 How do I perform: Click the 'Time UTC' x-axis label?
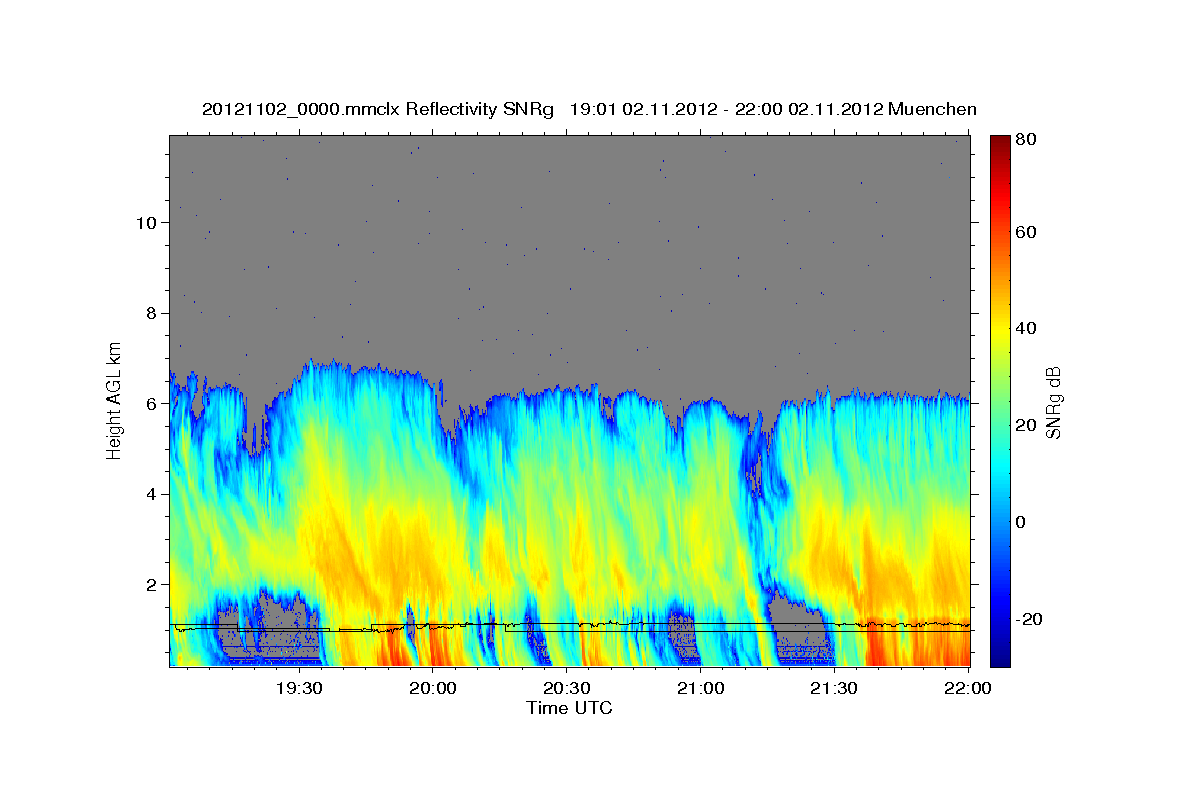(569, 708)
